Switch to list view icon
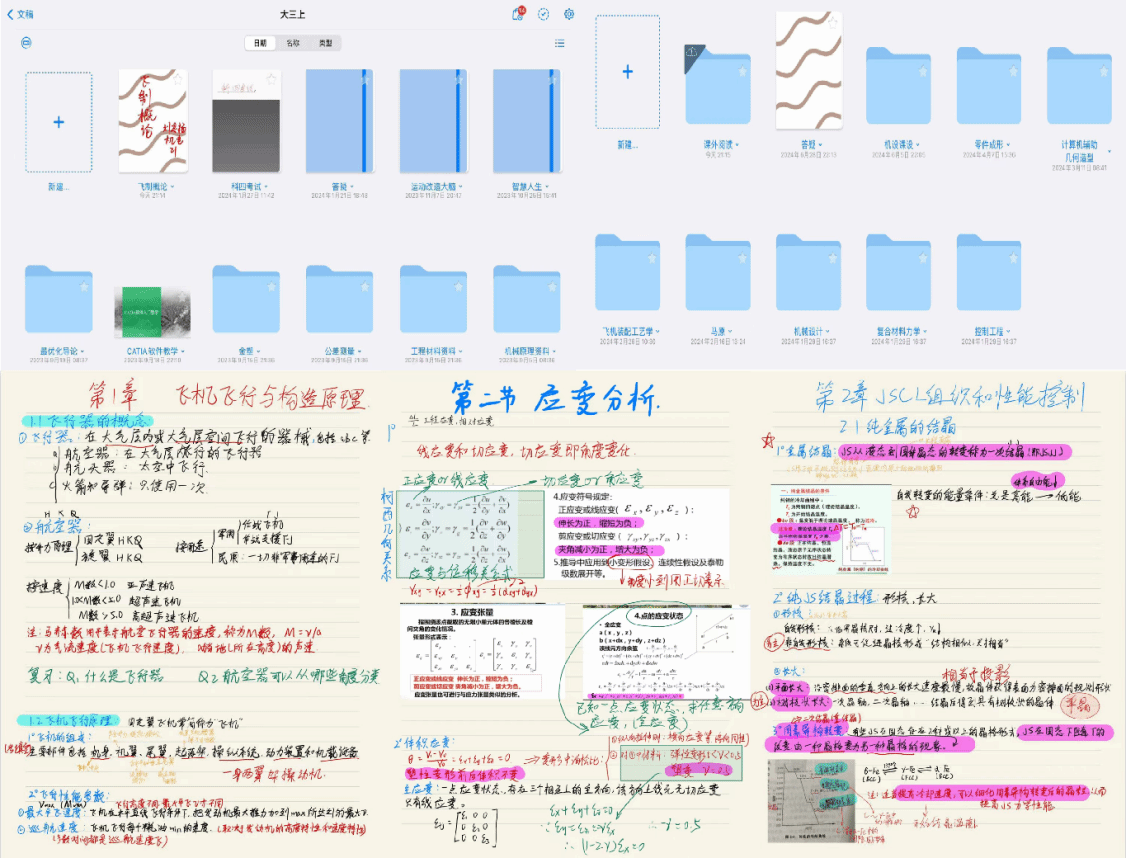This screenshot has height=858, width=1126. (560, 43)
